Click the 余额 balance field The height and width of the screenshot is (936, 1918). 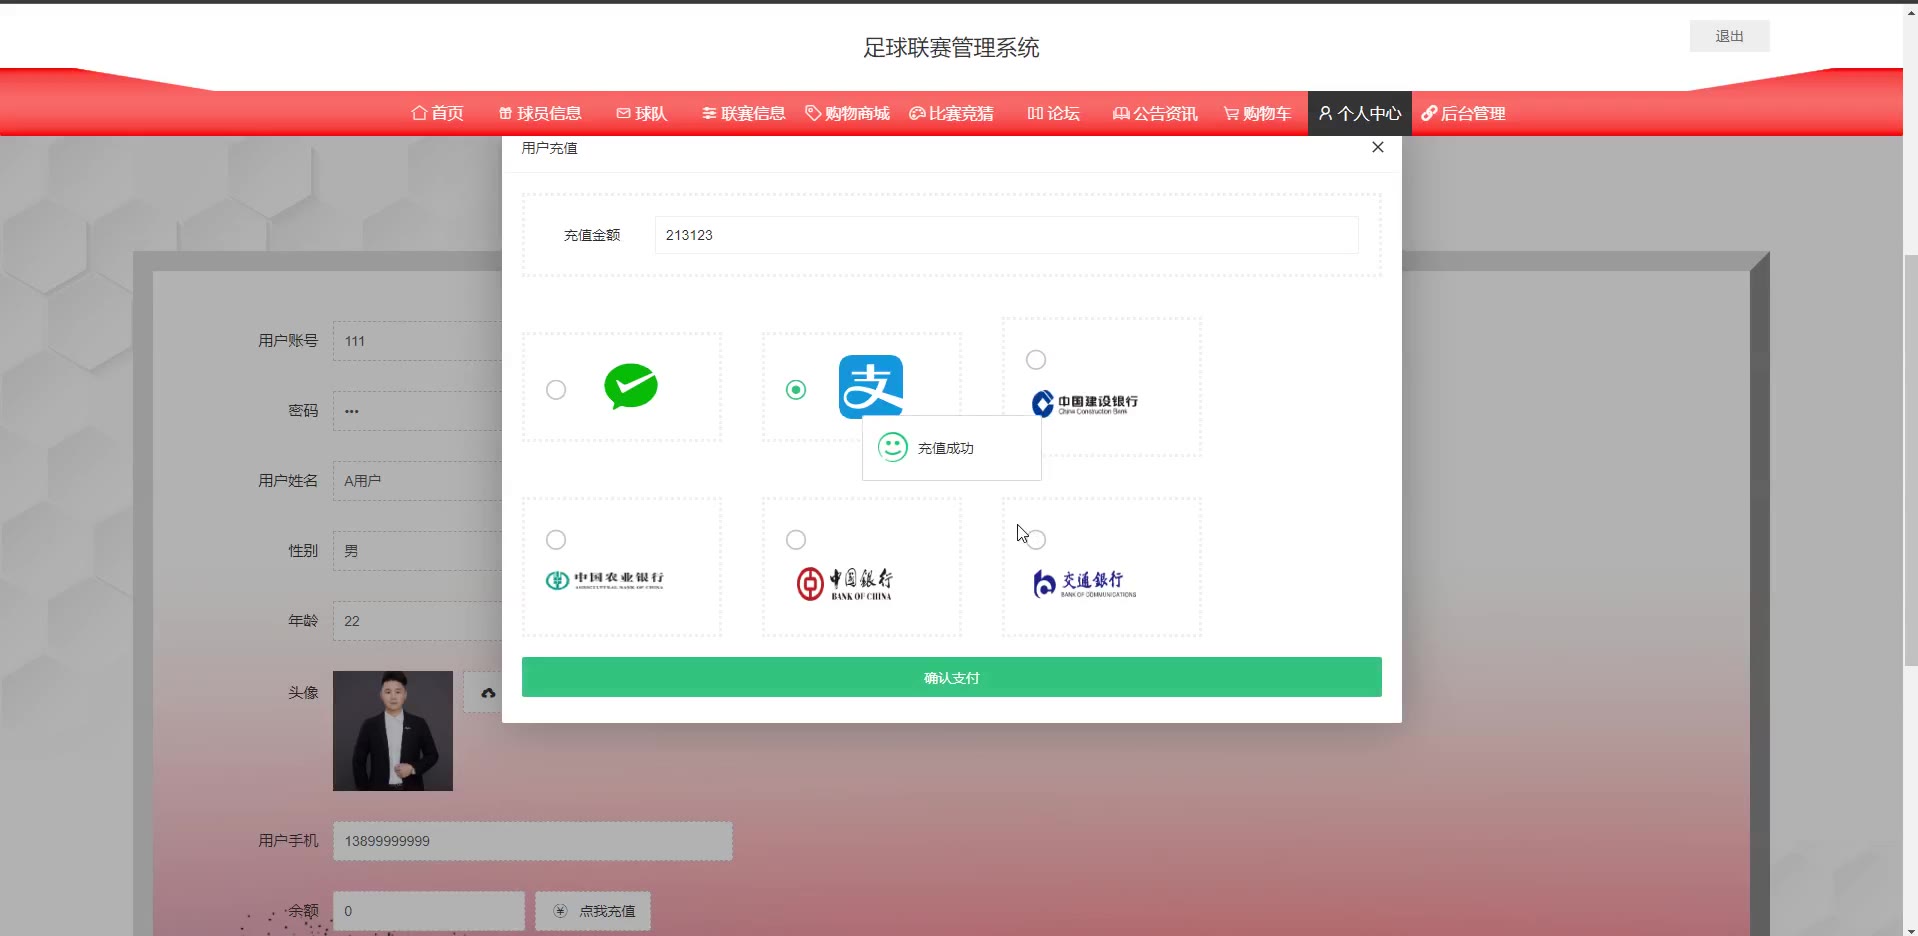(x=429, y=911)
